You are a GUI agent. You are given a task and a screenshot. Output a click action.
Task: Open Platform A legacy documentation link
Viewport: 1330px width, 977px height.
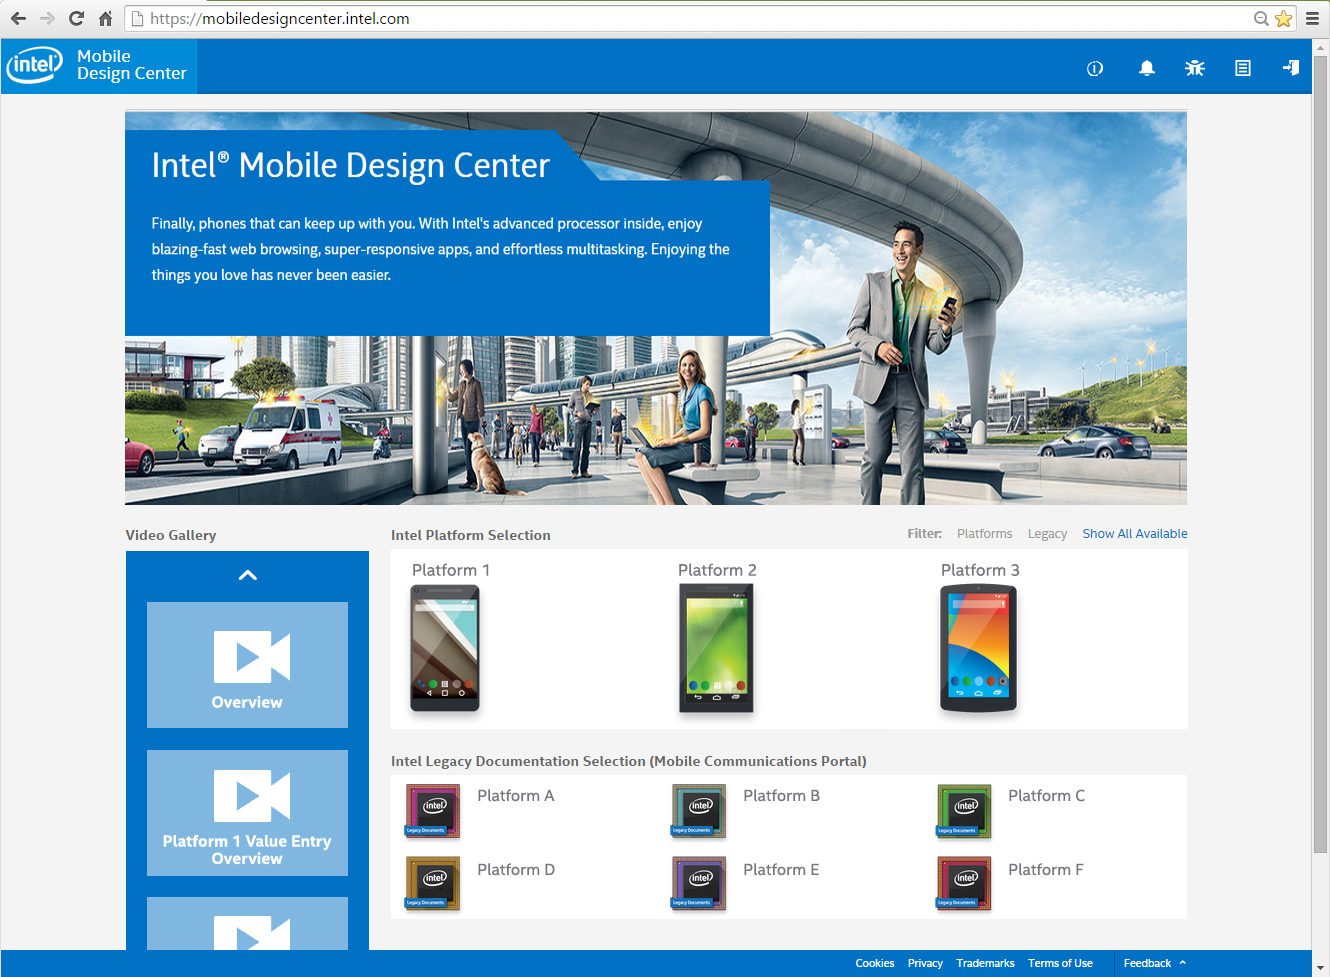[x=515, y=796]
